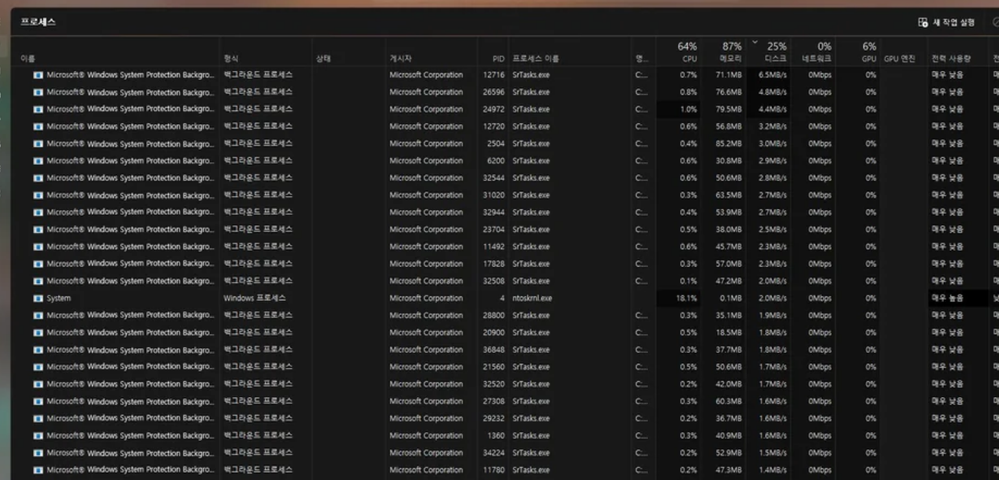Sort processes by the 메모리 column header

coord(731,52)
